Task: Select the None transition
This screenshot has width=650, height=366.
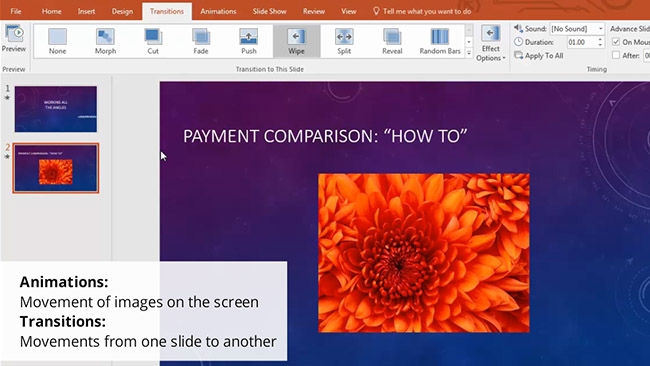Action: pyautogui.click(x=57, y=41)
